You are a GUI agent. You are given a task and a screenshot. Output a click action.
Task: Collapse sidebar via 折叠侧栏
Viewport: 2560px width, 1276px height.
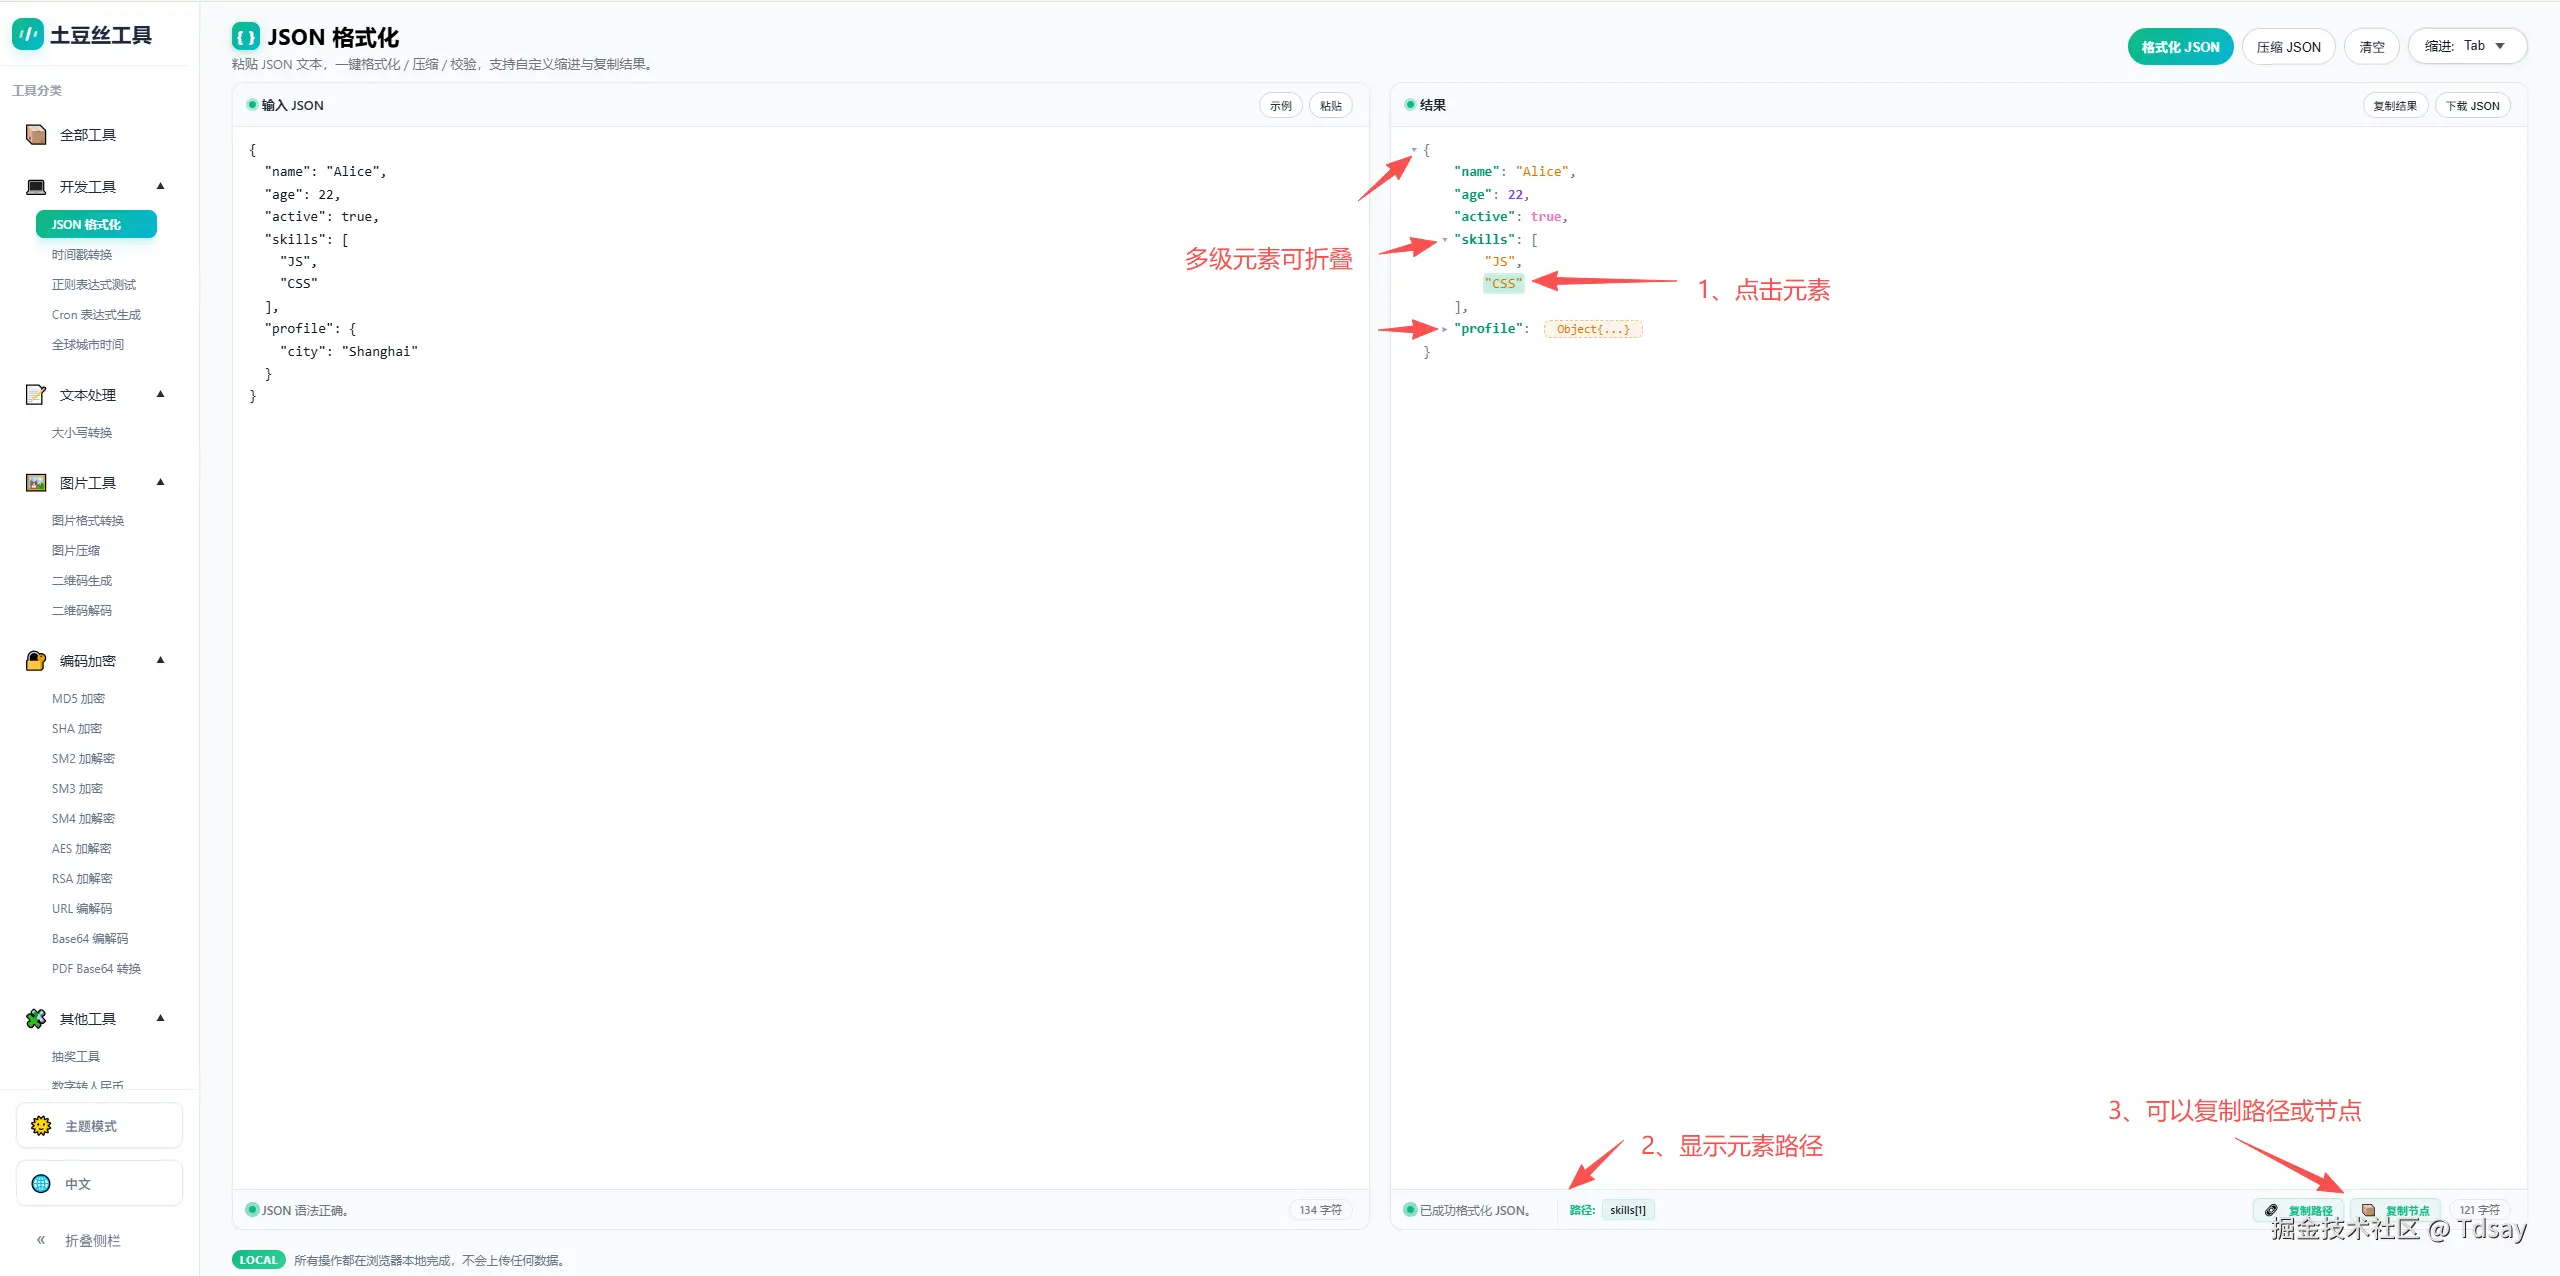tap(80, 1241)
